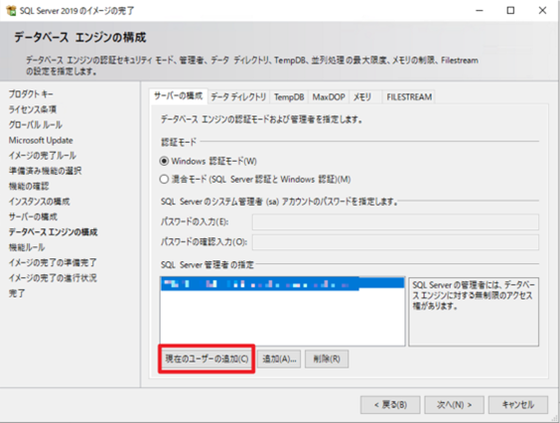
Task: Click the 追加(A)... button
Action: tap(279, 359)
